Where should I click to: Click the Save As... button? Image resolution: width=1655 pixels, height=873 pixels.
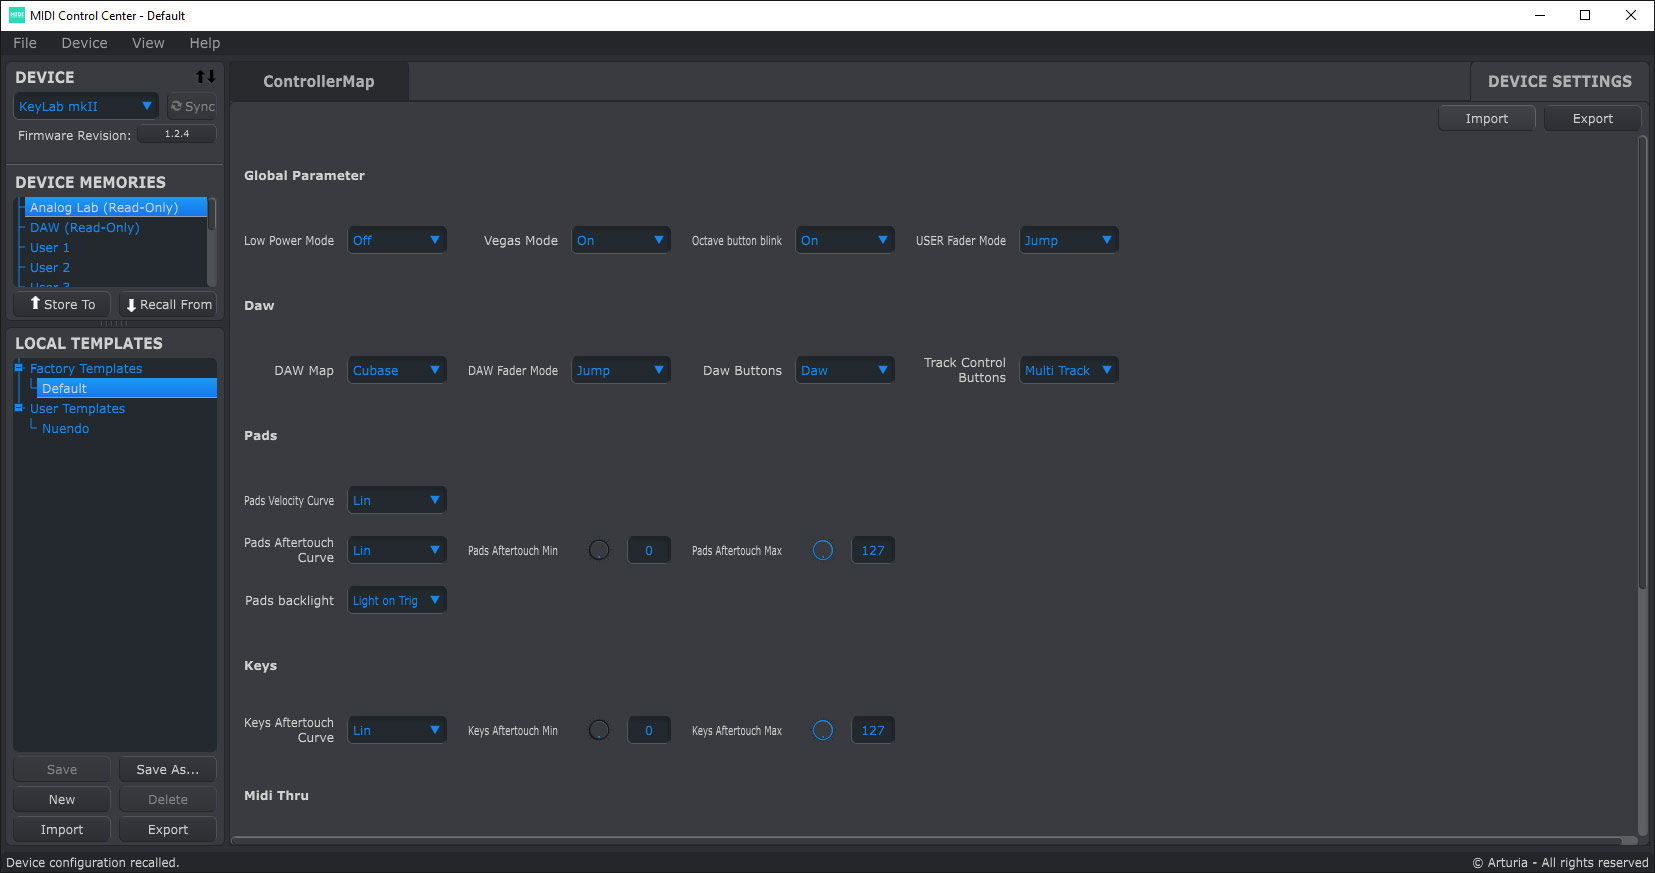167,769
